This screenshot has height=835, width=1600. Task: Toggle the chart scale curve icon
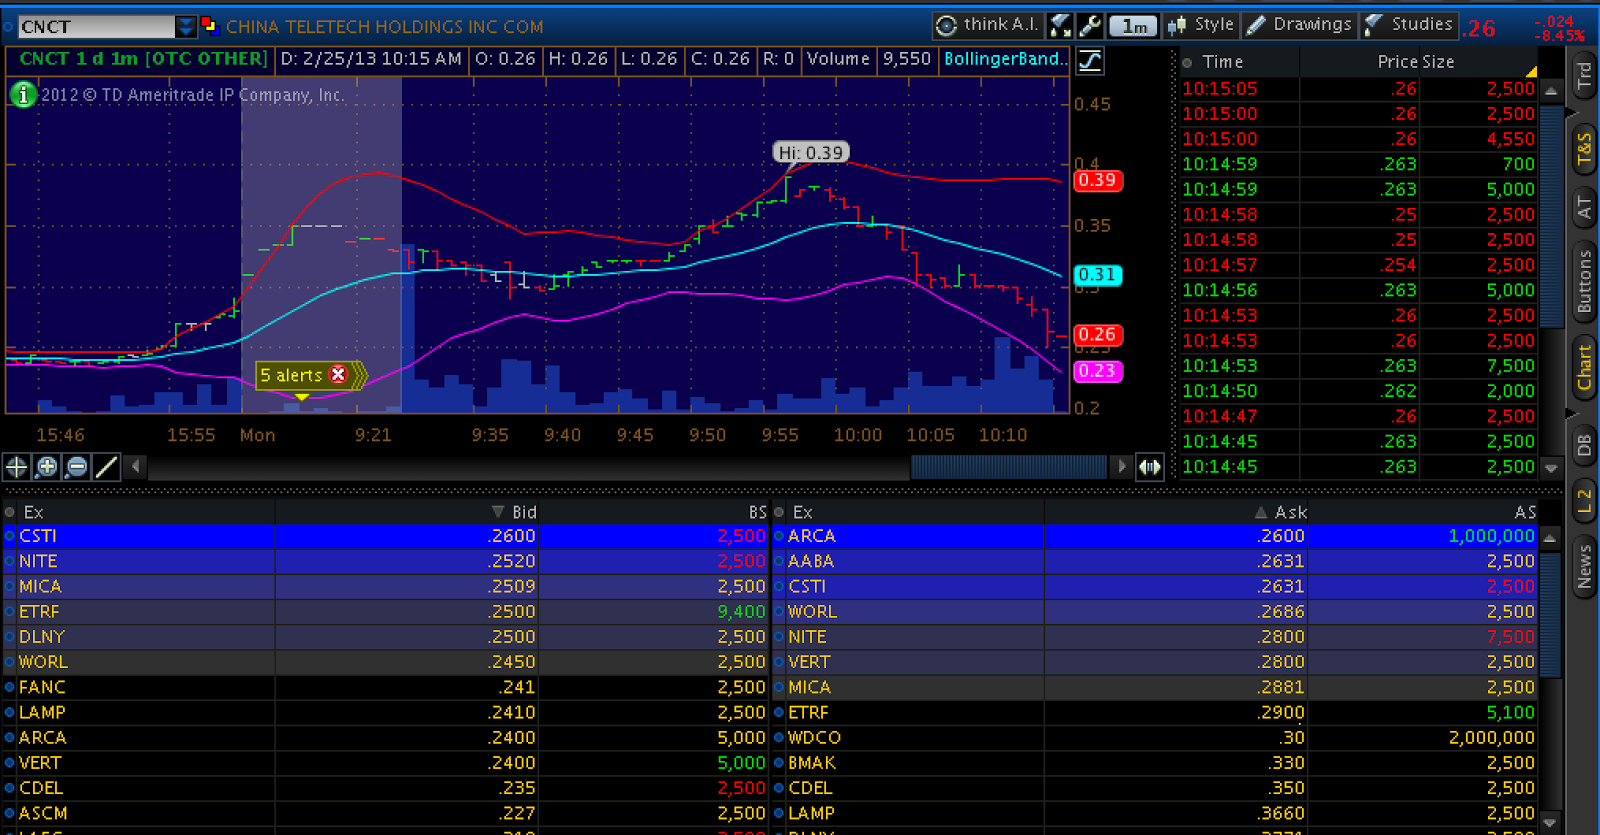coord(1090,61)
